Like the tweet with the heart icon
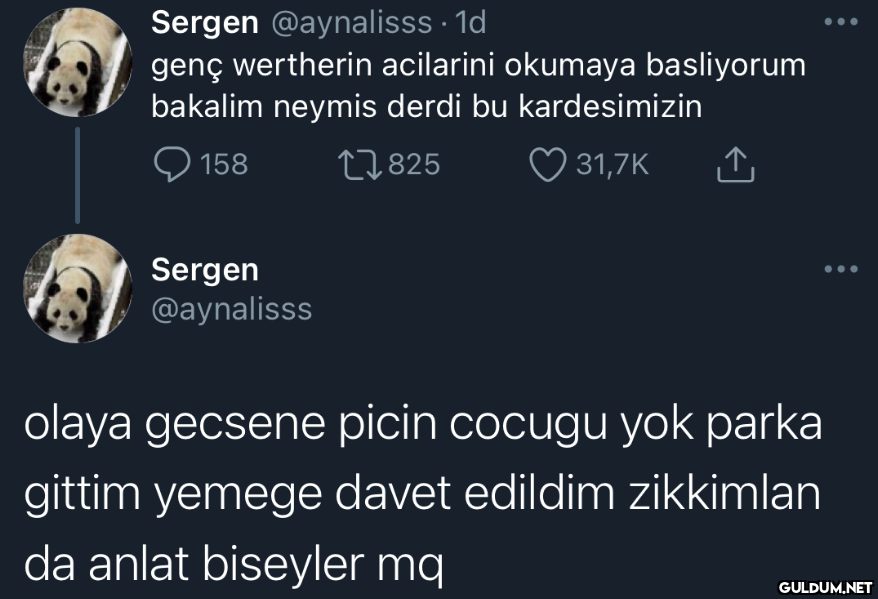This screenshot has height=599, width=878. pos(548,166)
